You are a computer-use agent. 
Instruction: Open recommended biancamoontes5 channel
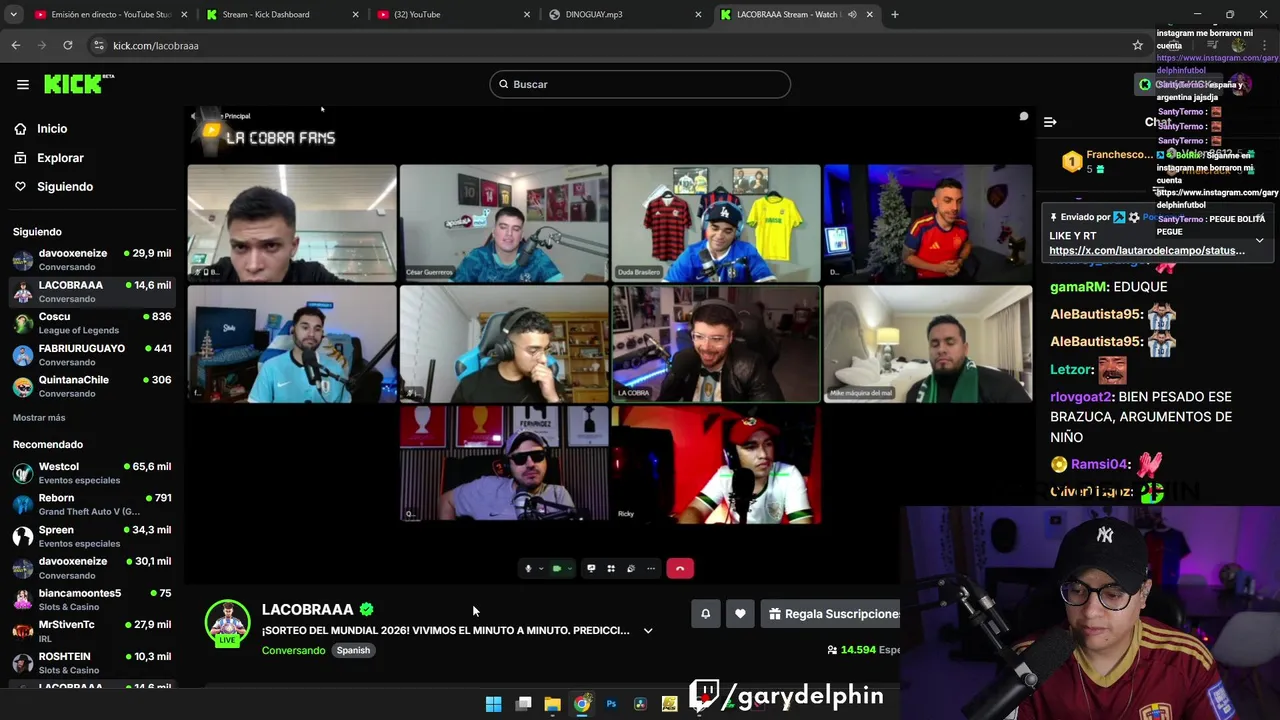tap(92, 600)
